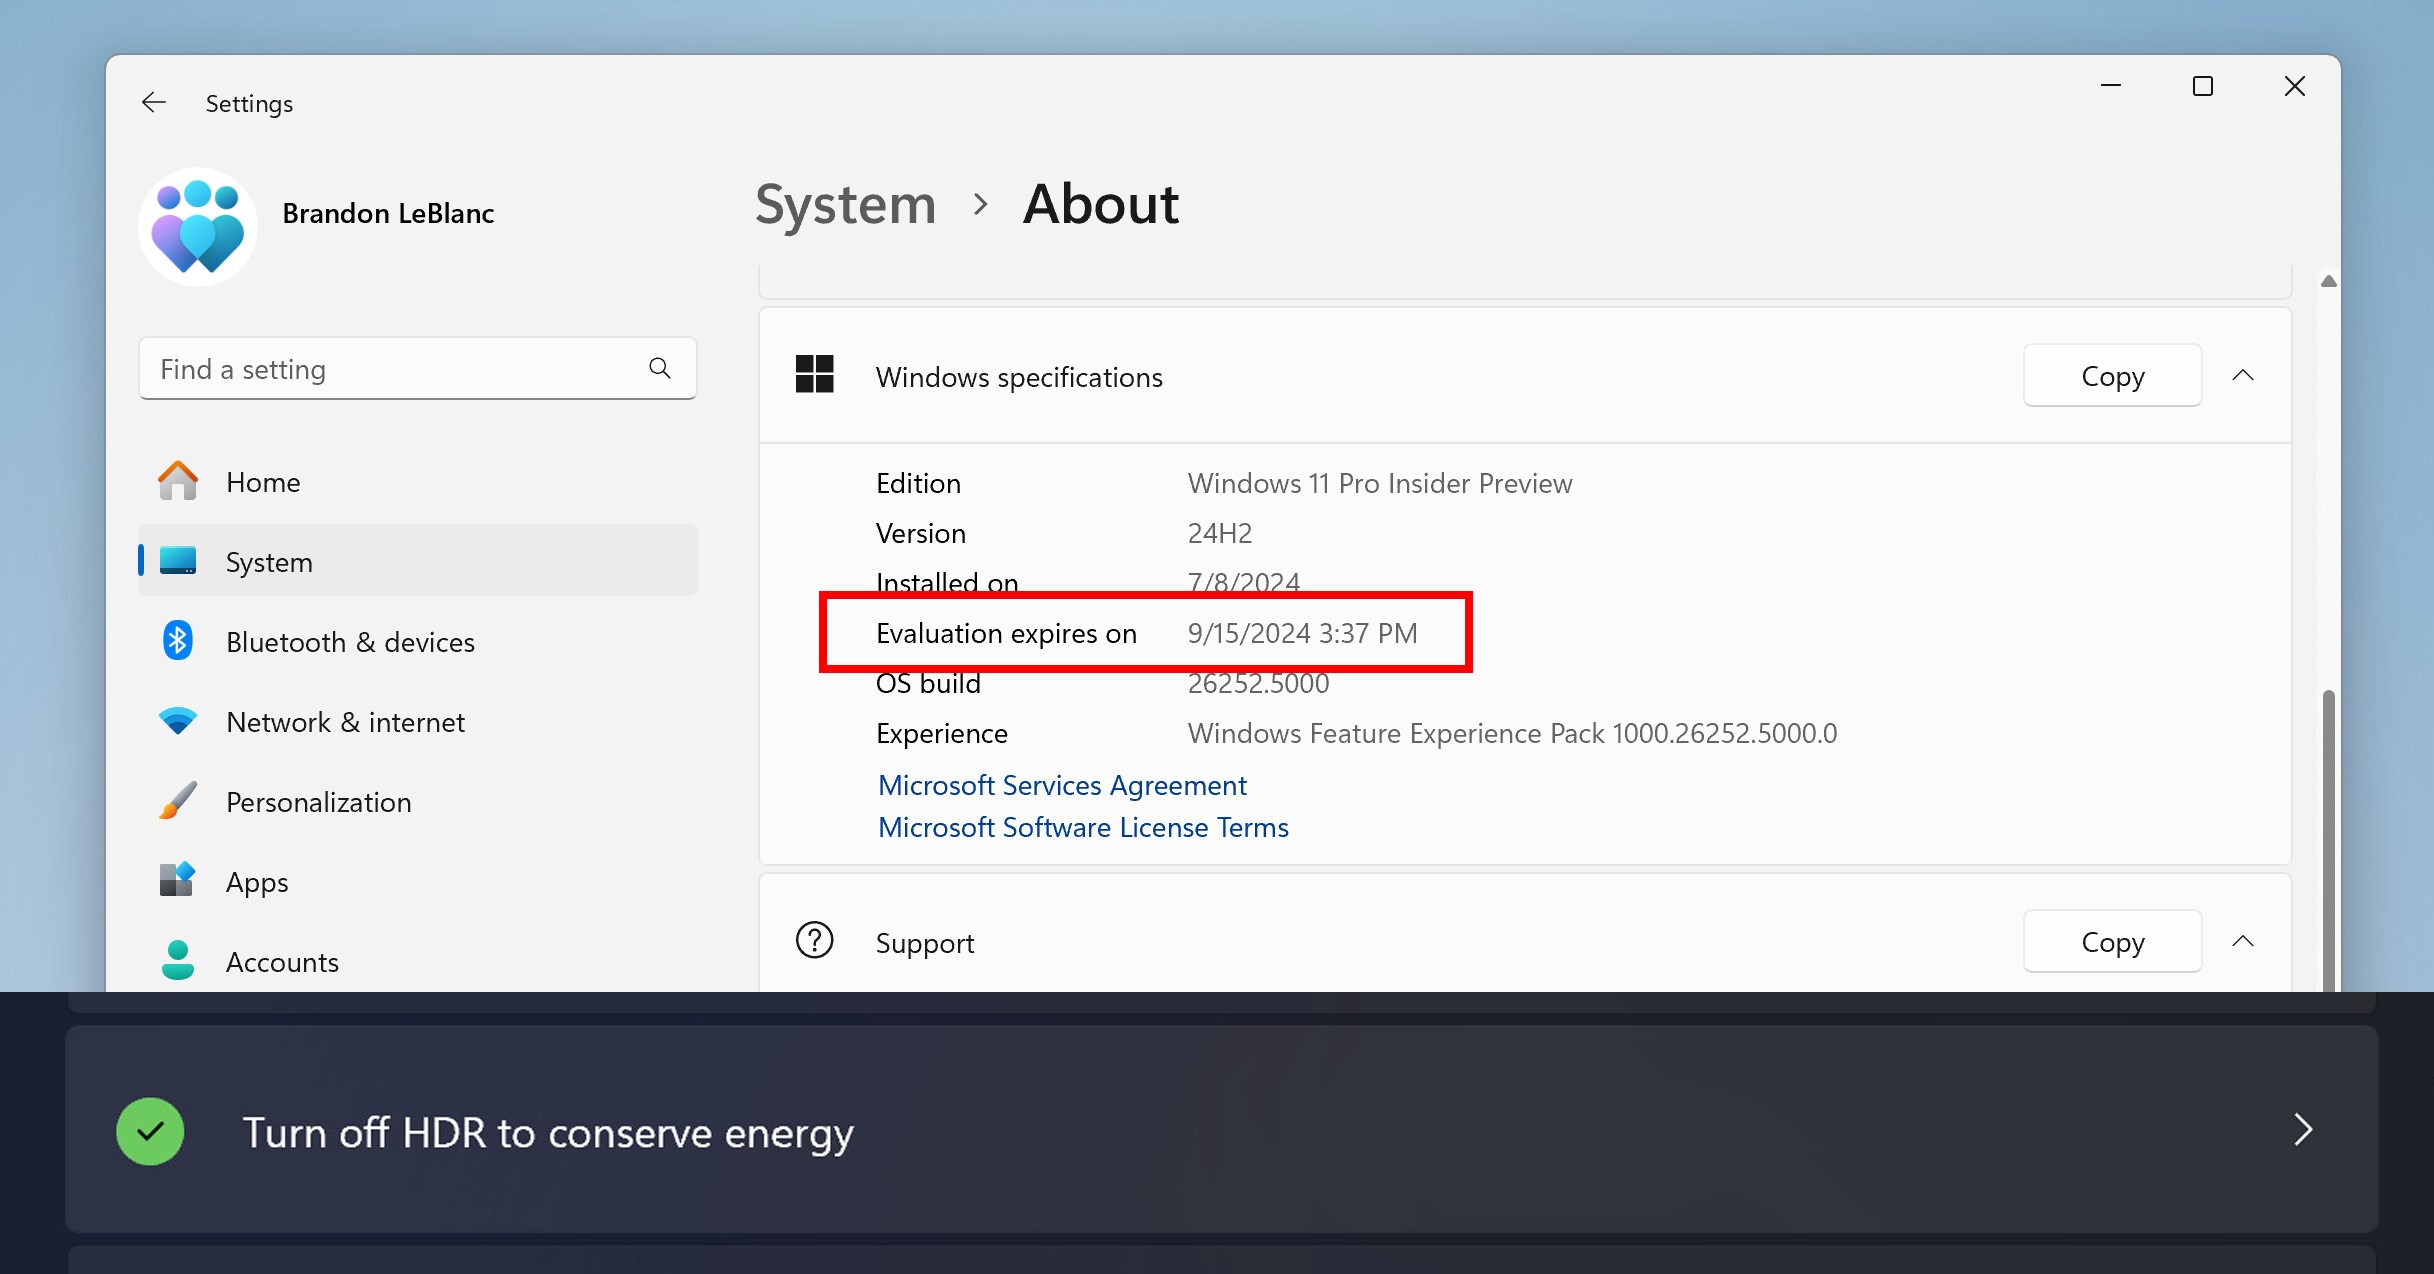The height and width of the screenshot is (1274, 2434).
Task: Select System in the sidebar
Action: click(x=418, y=561)
